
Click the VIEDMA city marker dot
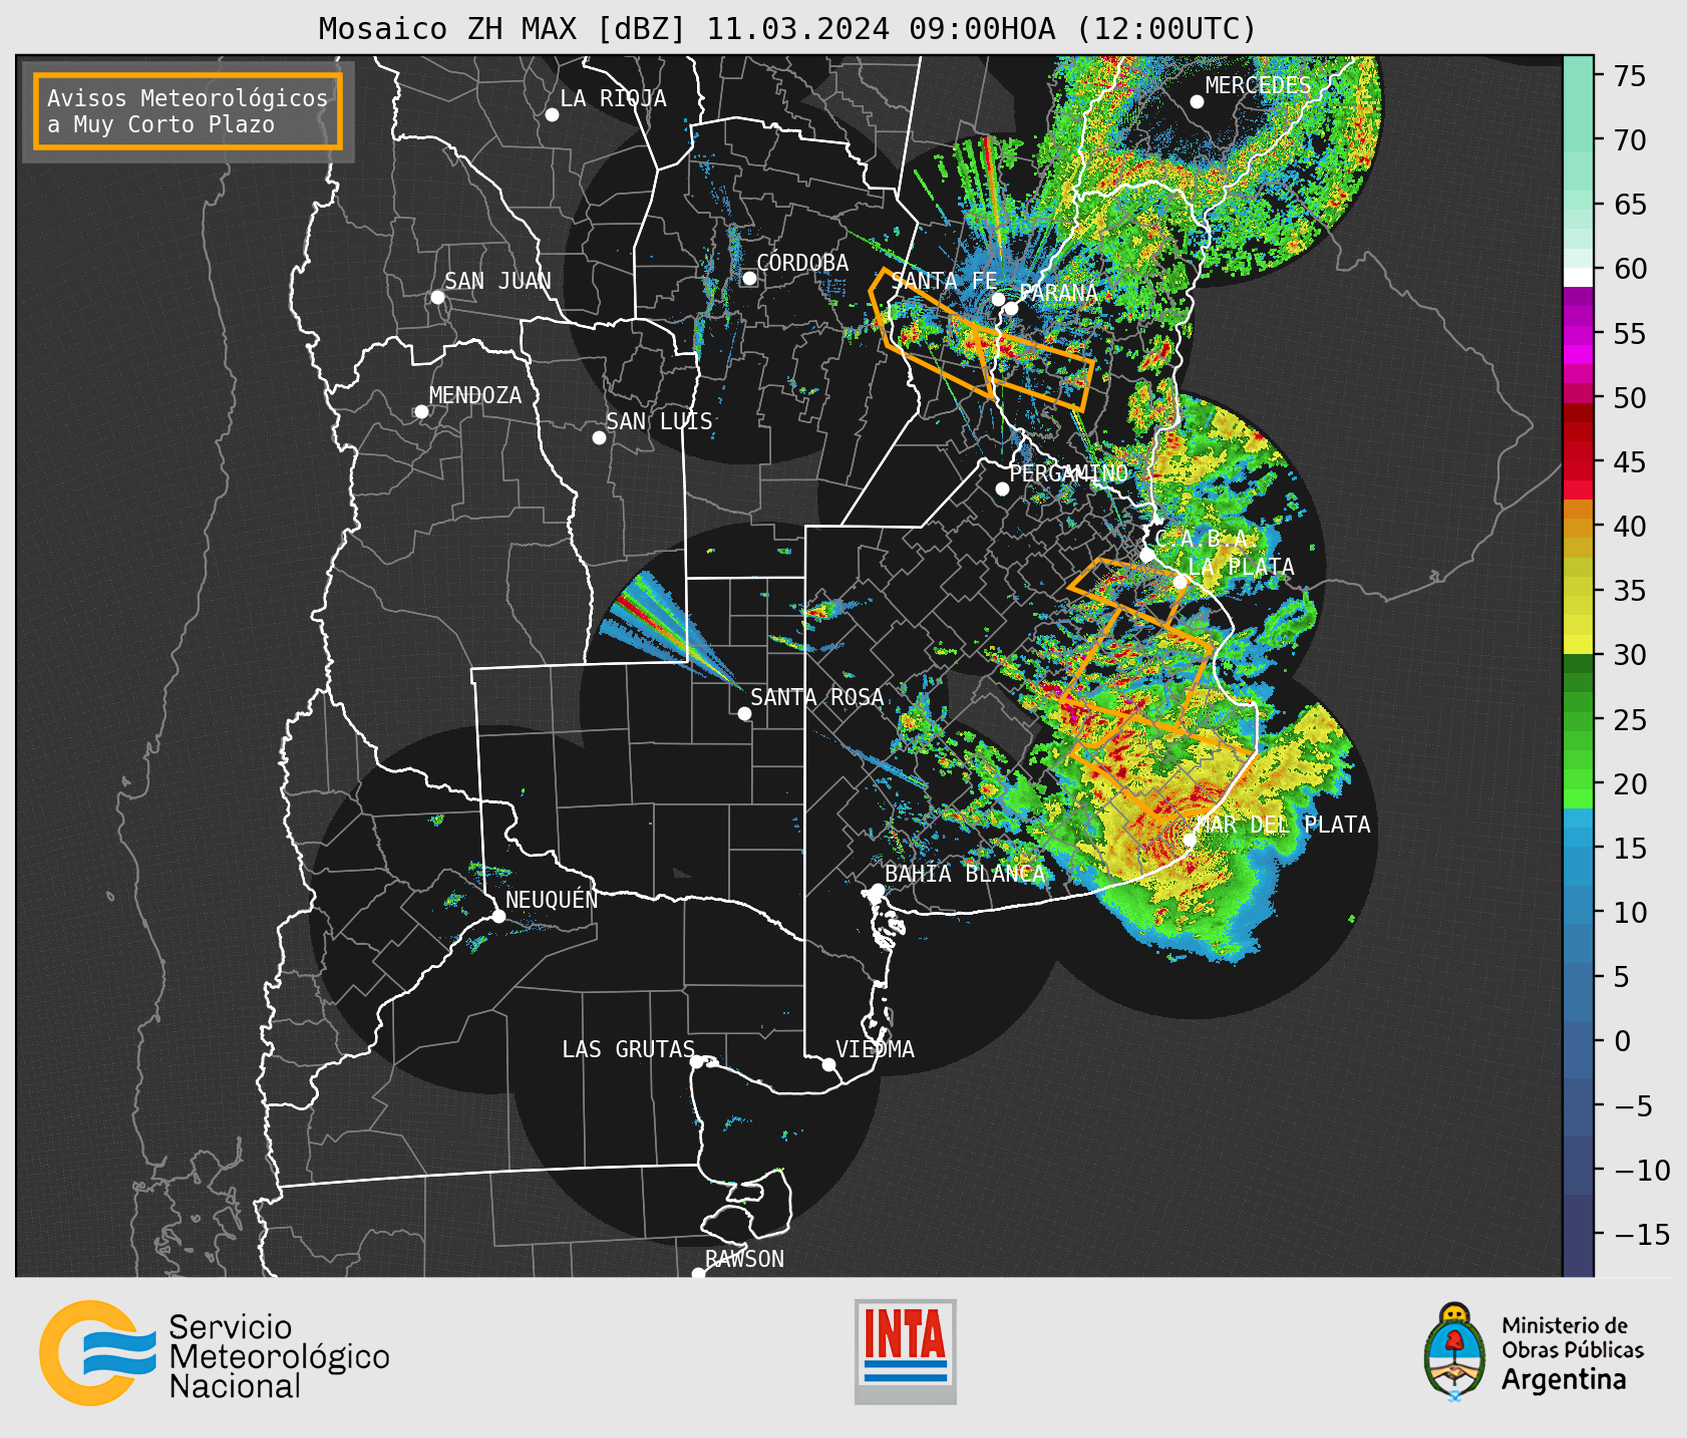pos(829,1065)
